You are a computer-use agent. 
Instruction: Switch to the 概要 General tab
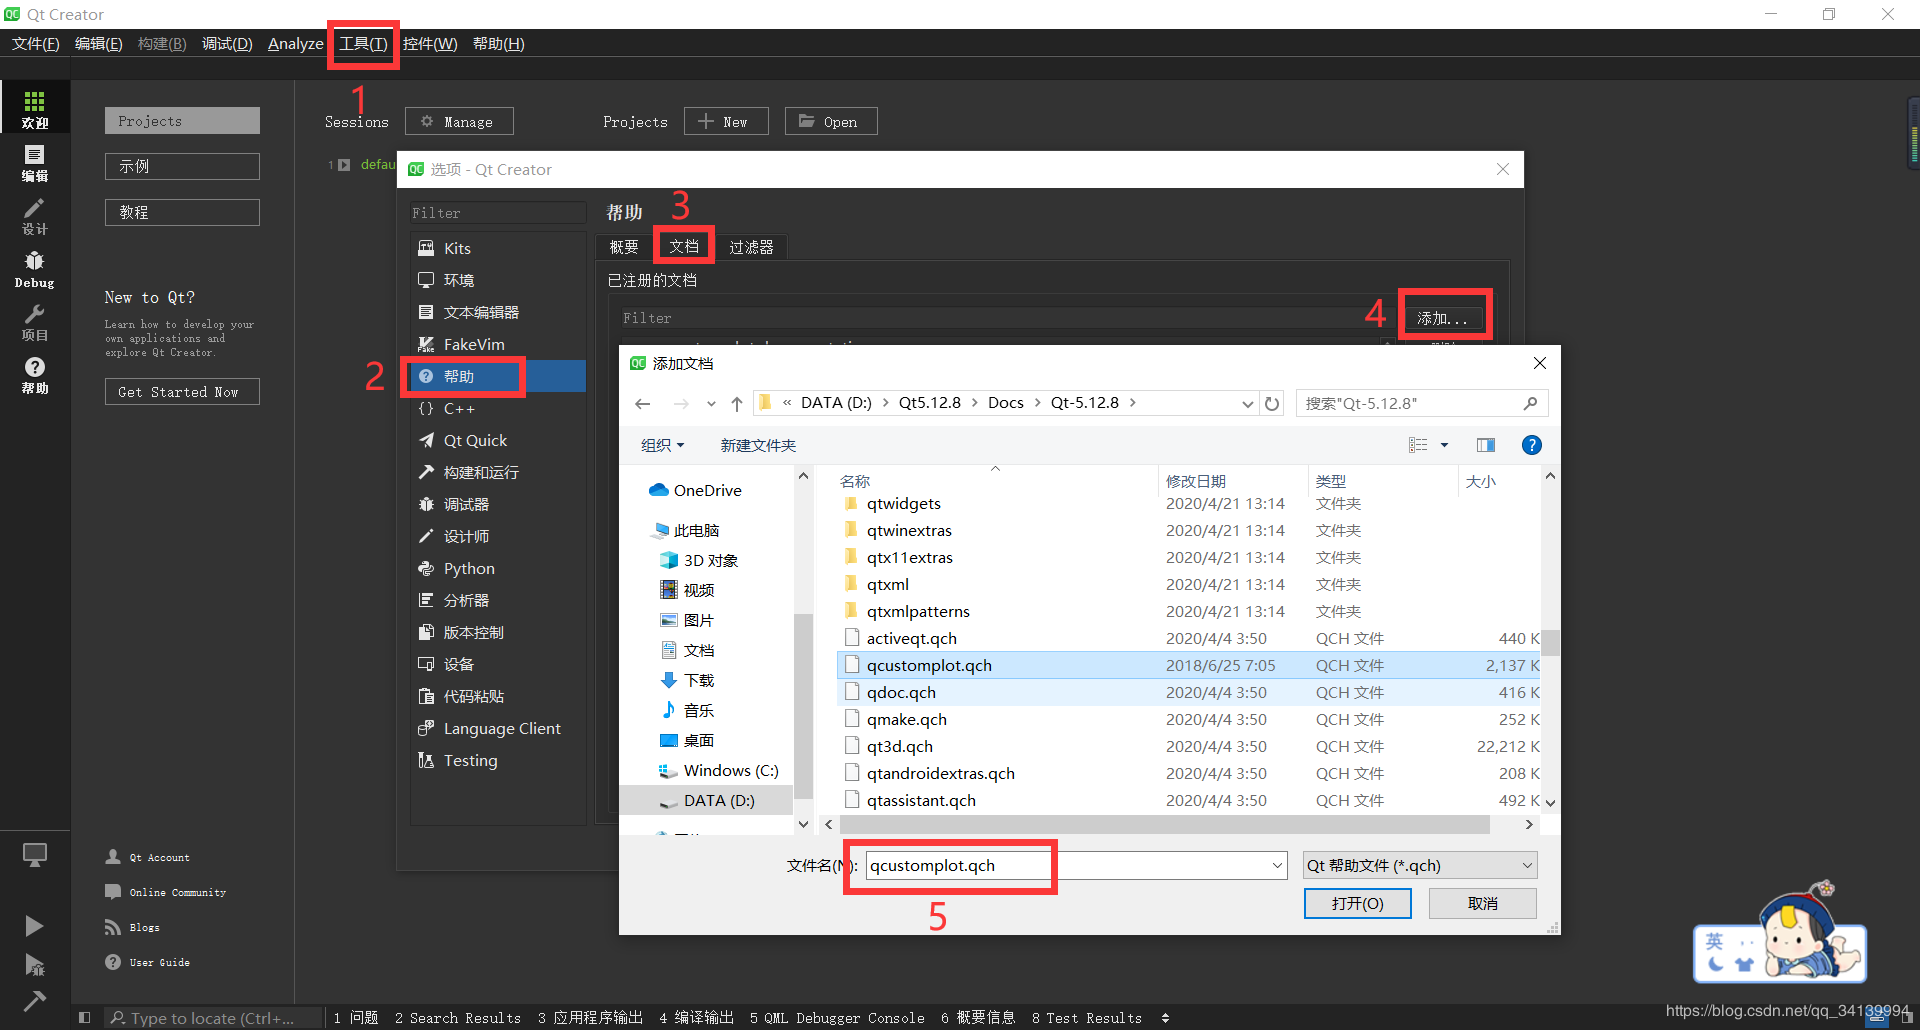(x=624, y=247)
